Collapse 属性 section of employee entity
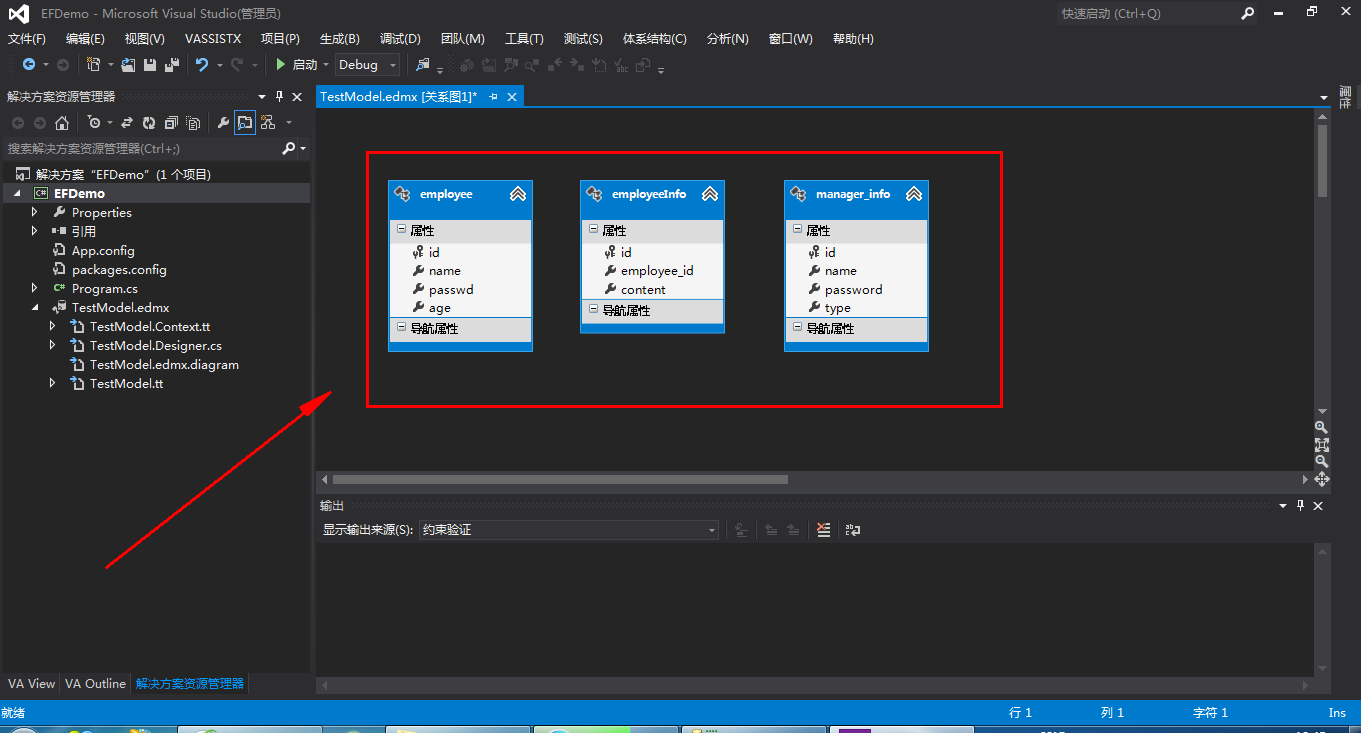Viewport: 1361px width, 733px height. pos(401,230)
